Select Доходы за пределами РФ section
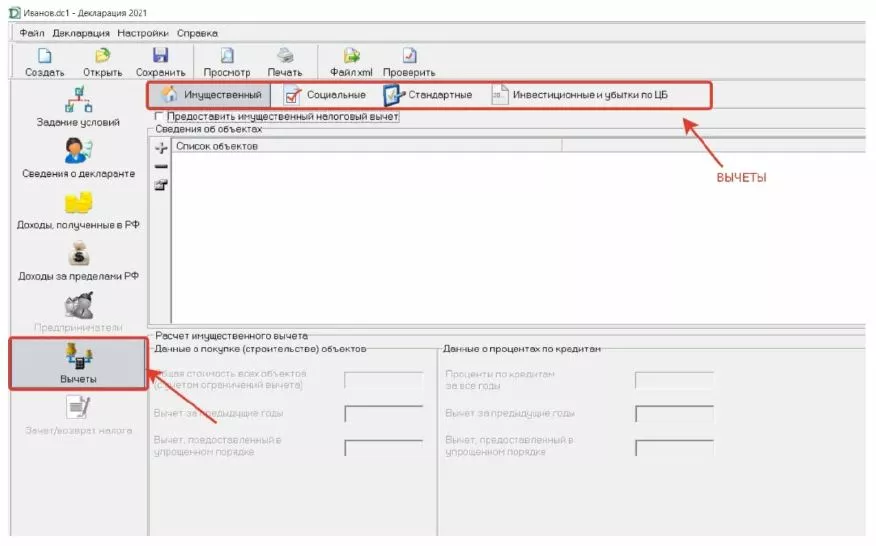This screenshot has width=876, height=546. [77, 261]
